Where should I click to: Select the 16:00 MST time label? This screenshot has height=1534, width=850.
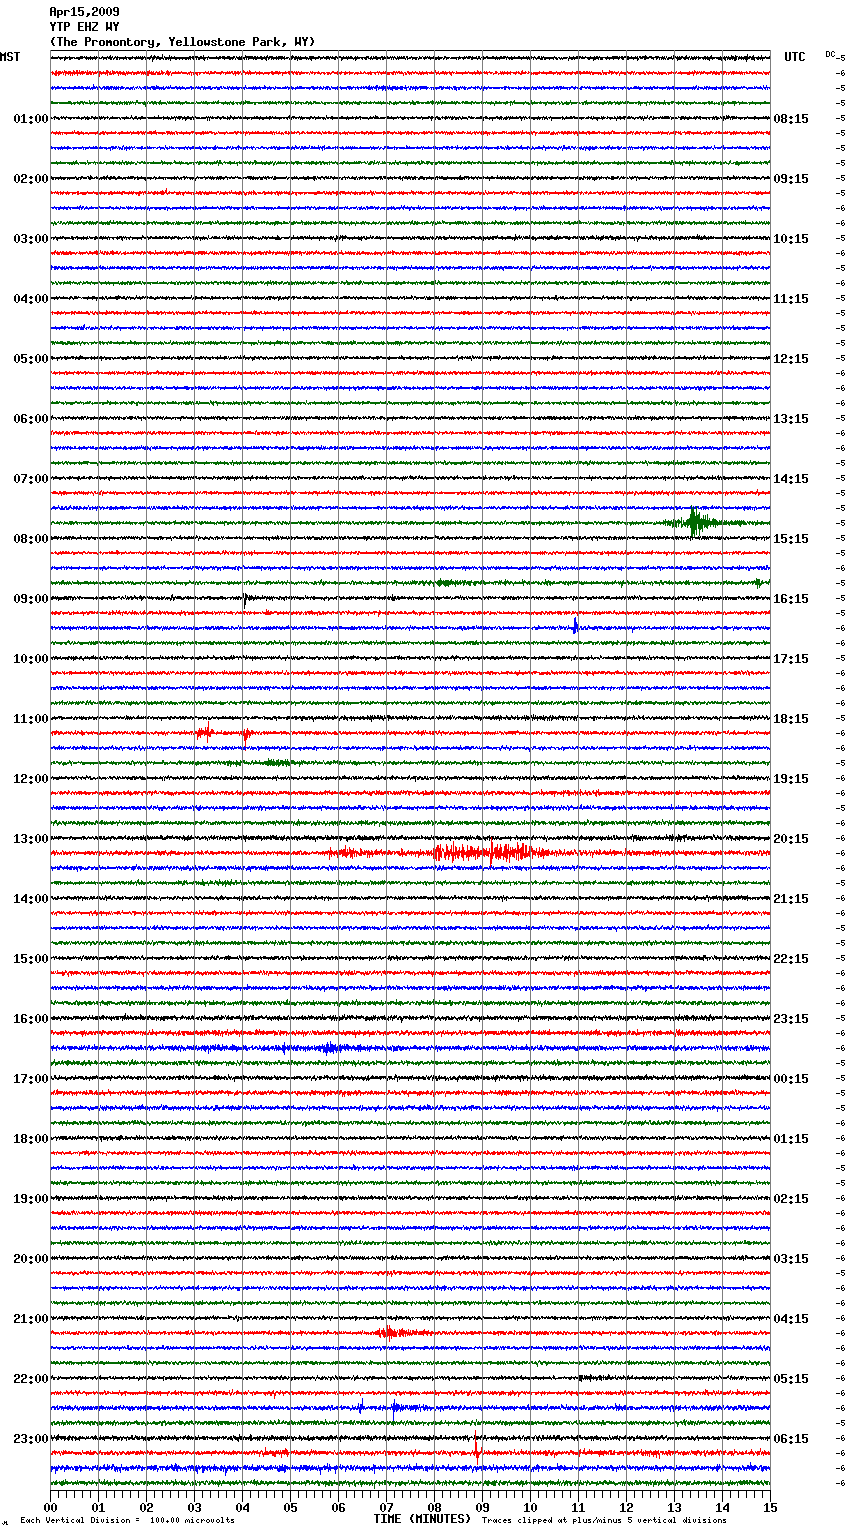(31, 1019)
